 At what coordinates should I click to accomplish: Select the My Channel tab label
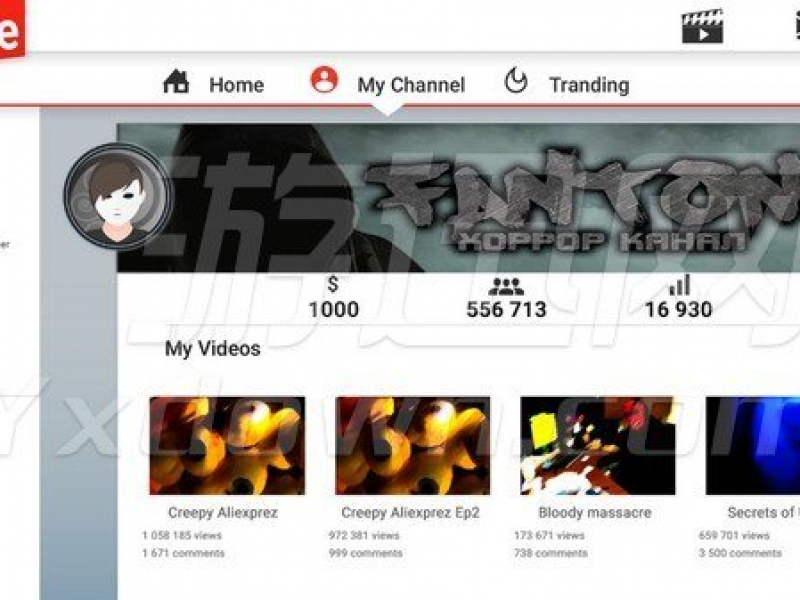click(411, 85)
